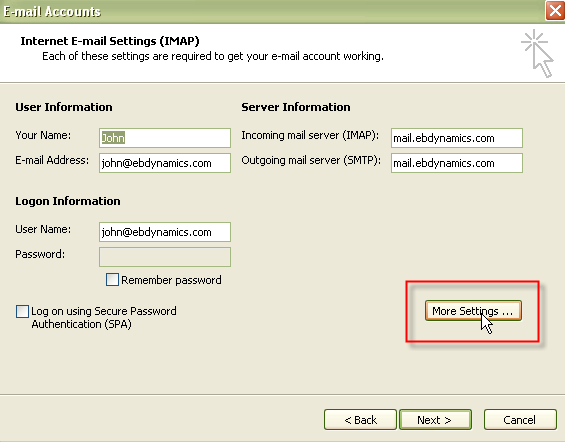
Task: Focus the Your Name field
Action: tap(165, 138)
